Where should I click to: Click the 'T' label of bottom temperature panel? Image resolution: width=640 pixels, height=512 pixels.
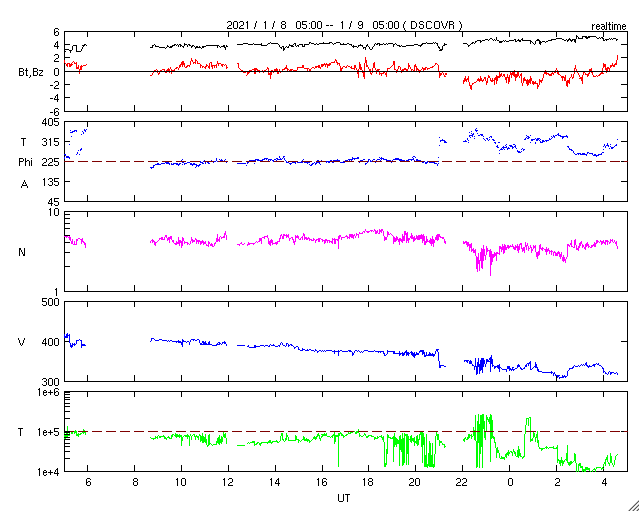click(x=20, y=432)
